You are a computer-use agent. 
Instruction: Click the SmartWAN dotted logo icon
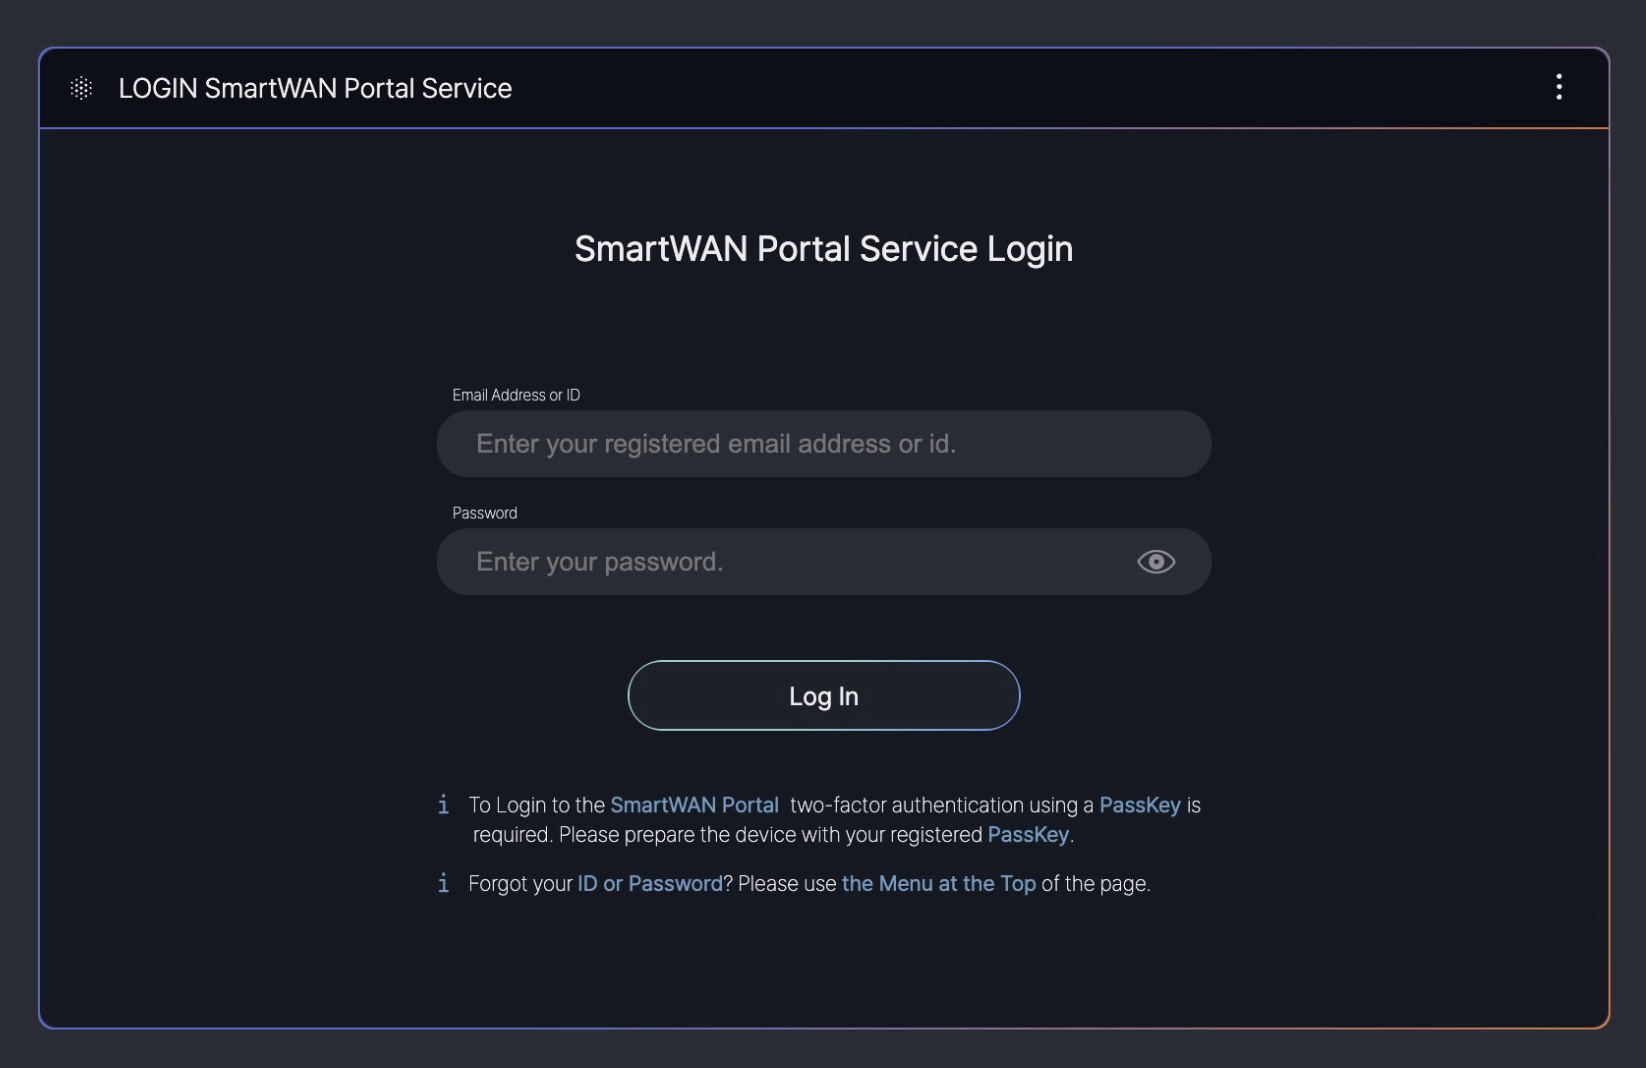click(82, 88)
